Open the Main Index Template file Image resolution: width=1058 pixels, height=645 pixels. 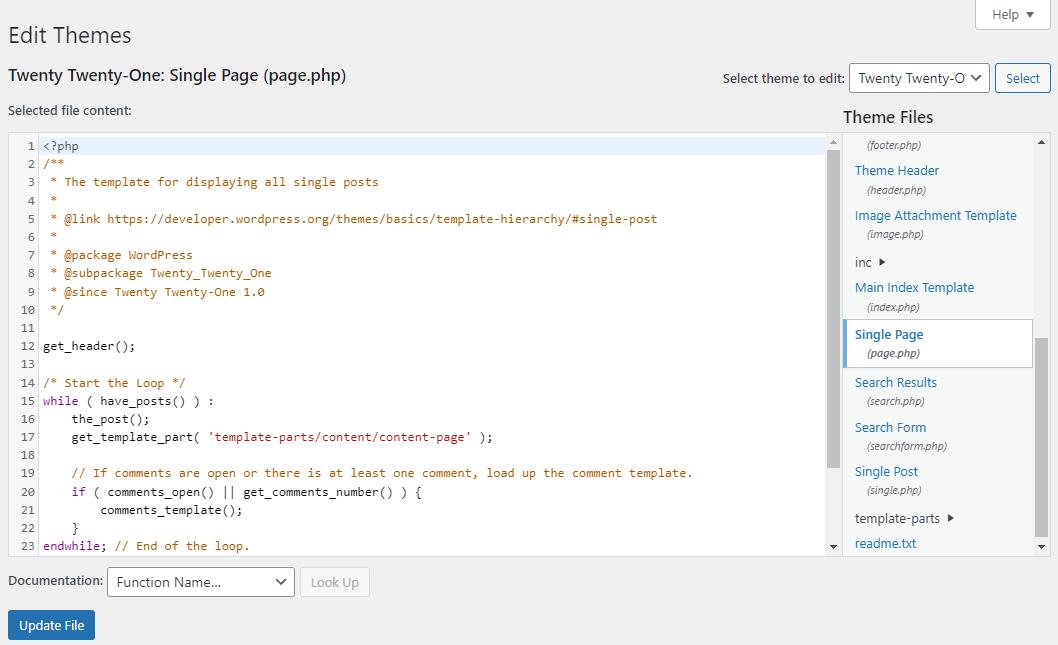914,287
